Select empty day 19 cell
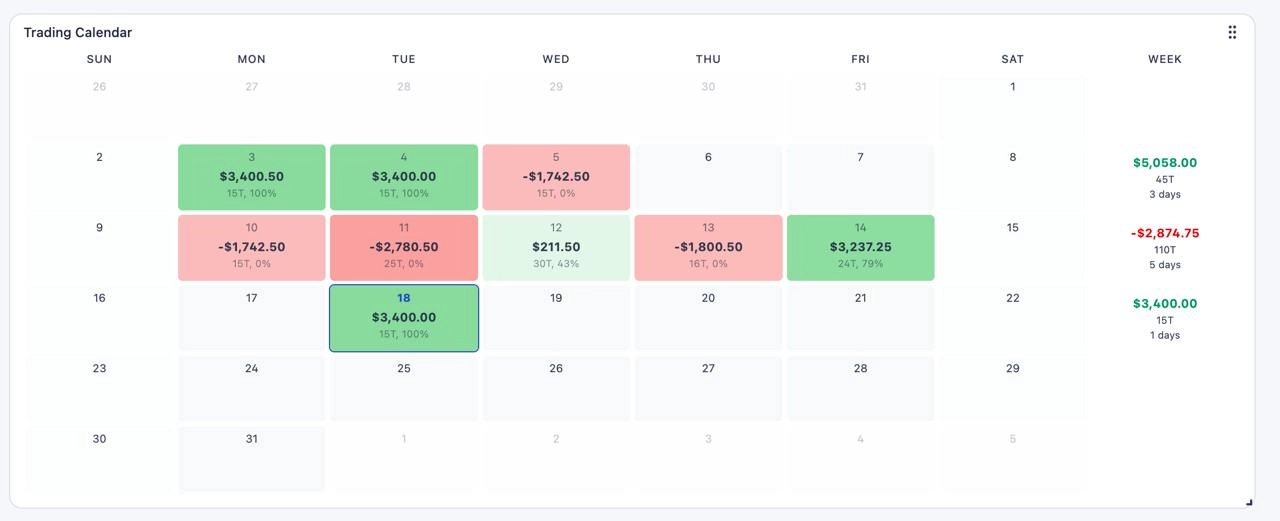The image size is (1280, 521). pos(556,318)
